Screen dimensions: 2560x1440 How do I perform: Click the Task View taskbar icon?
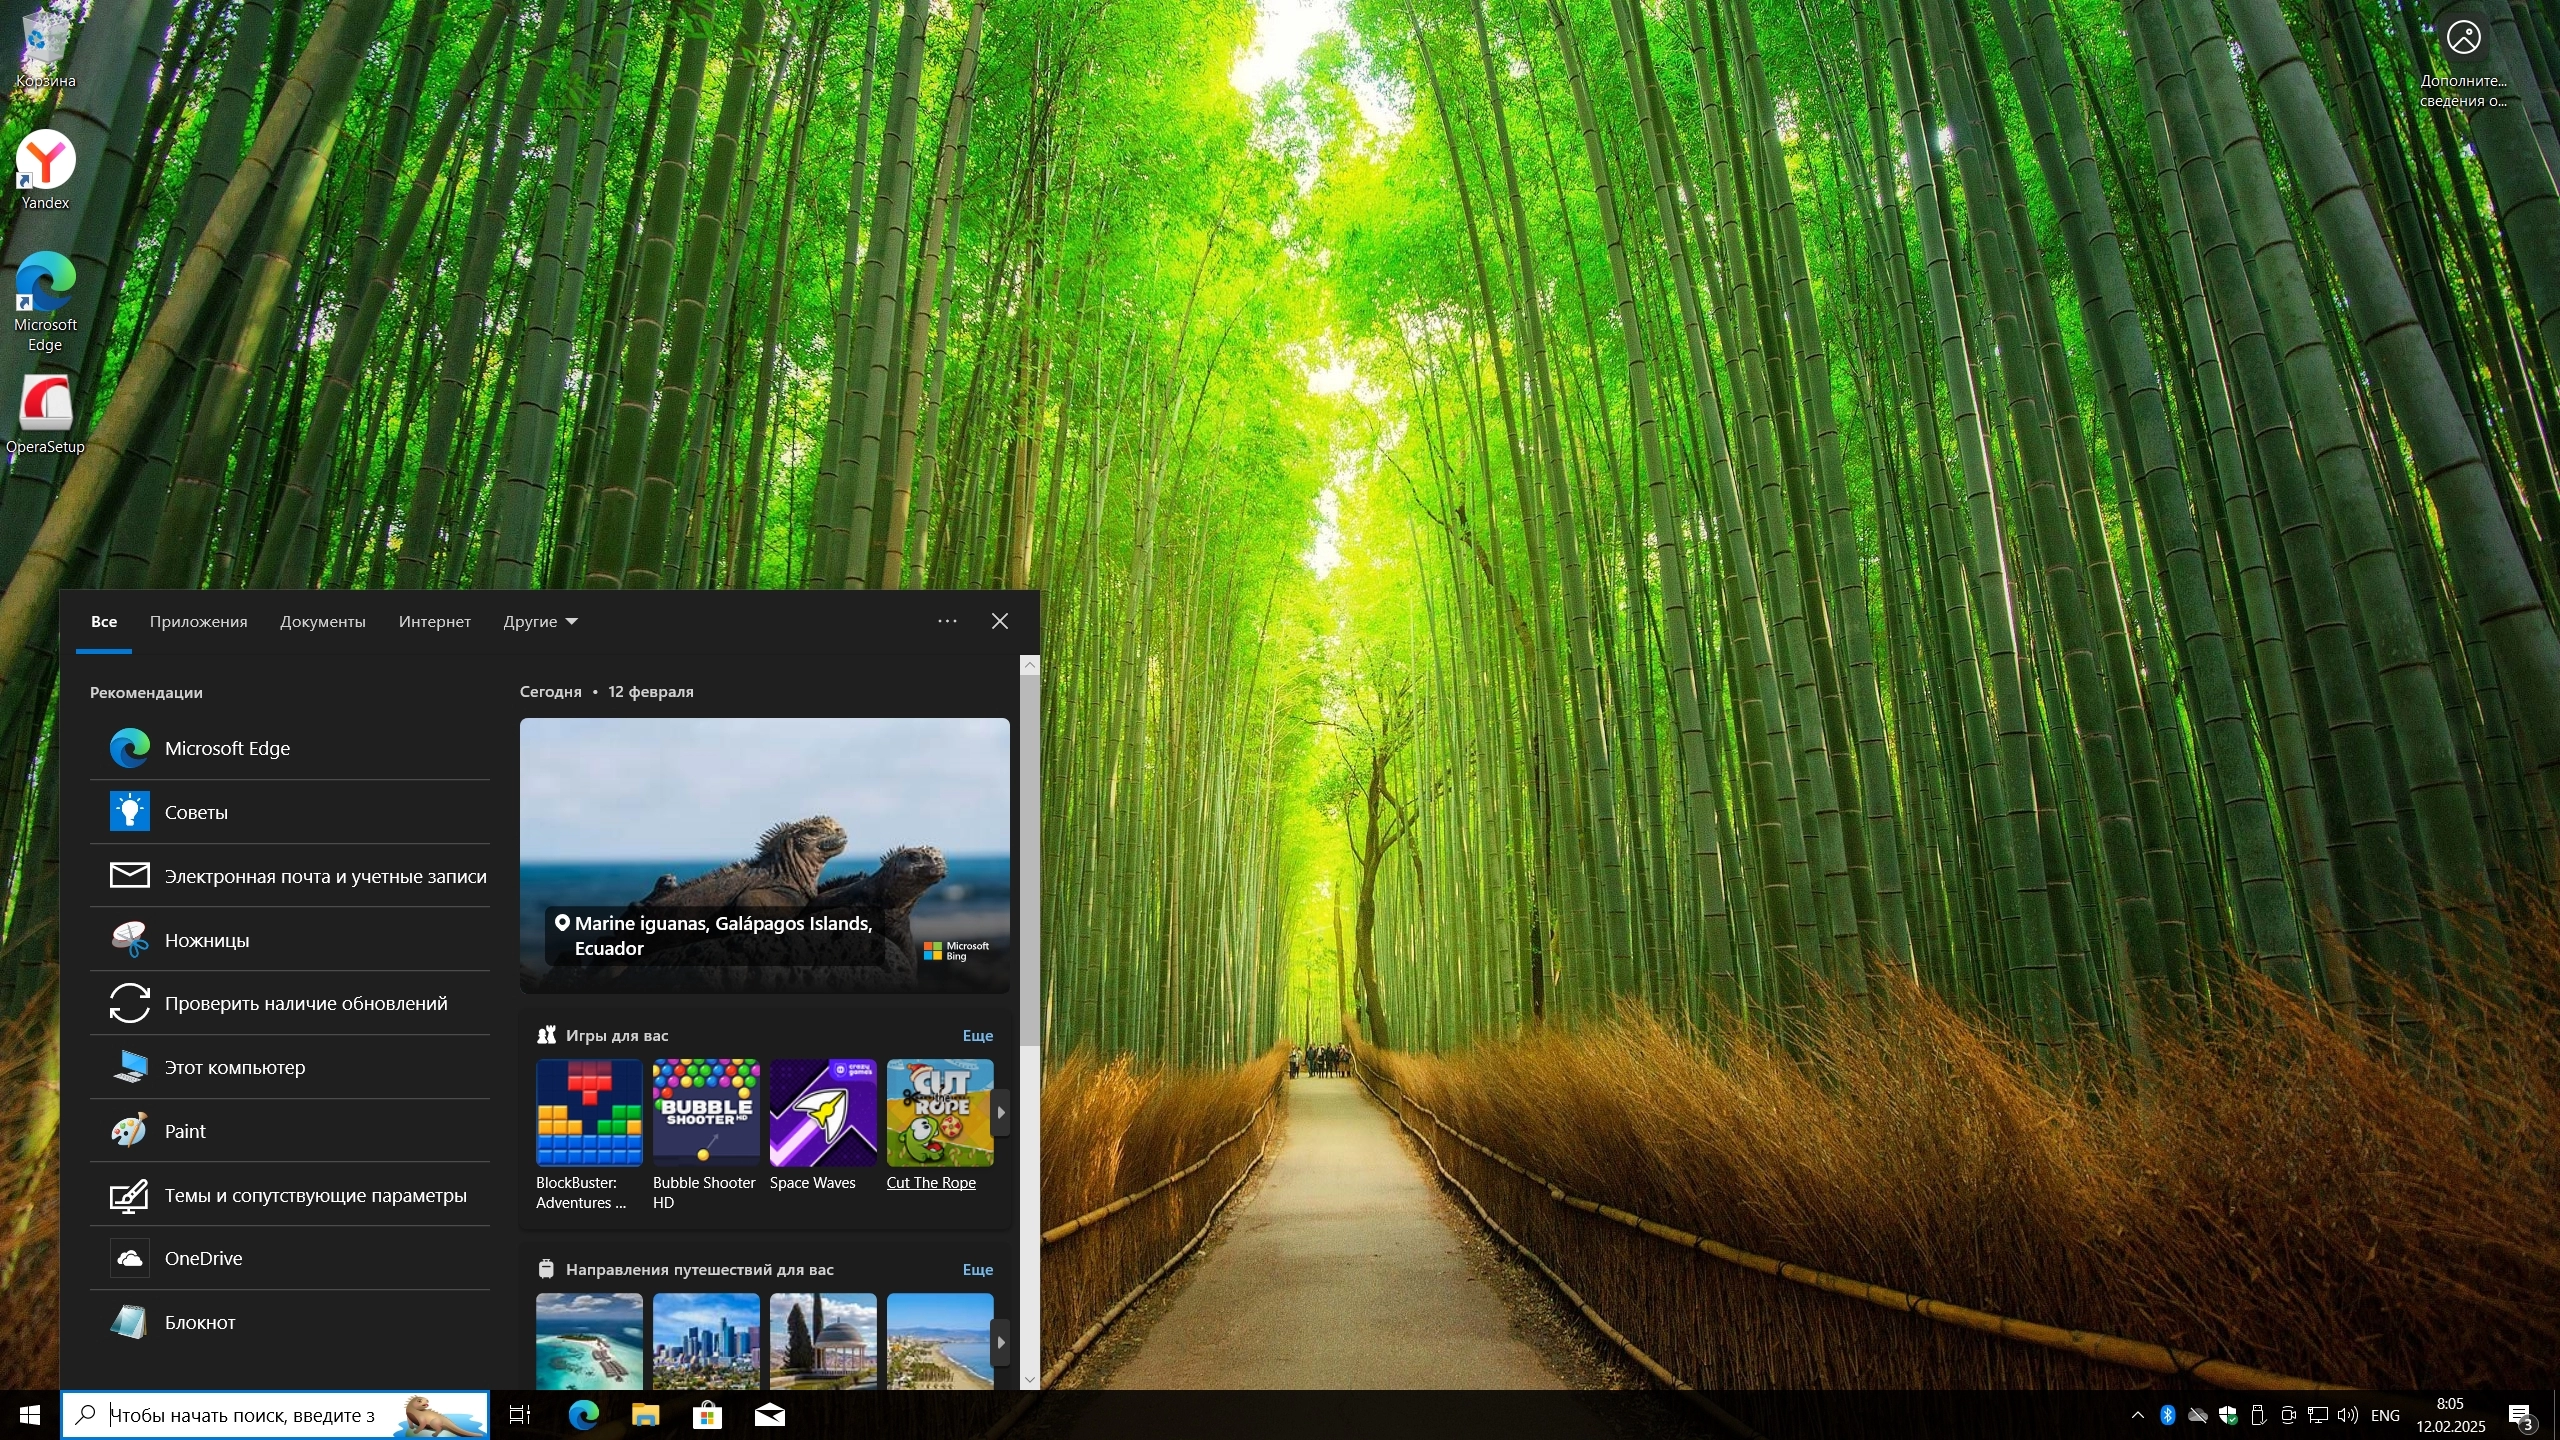[x=520, y=1415]
